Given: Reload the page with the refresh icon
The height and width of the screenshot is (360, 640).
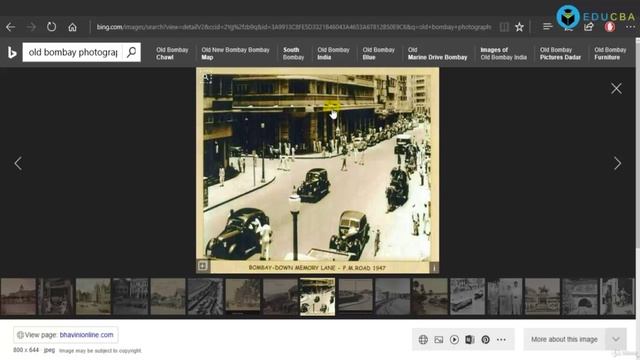Looking at the screenshot, I should click(x=51, y=27).
